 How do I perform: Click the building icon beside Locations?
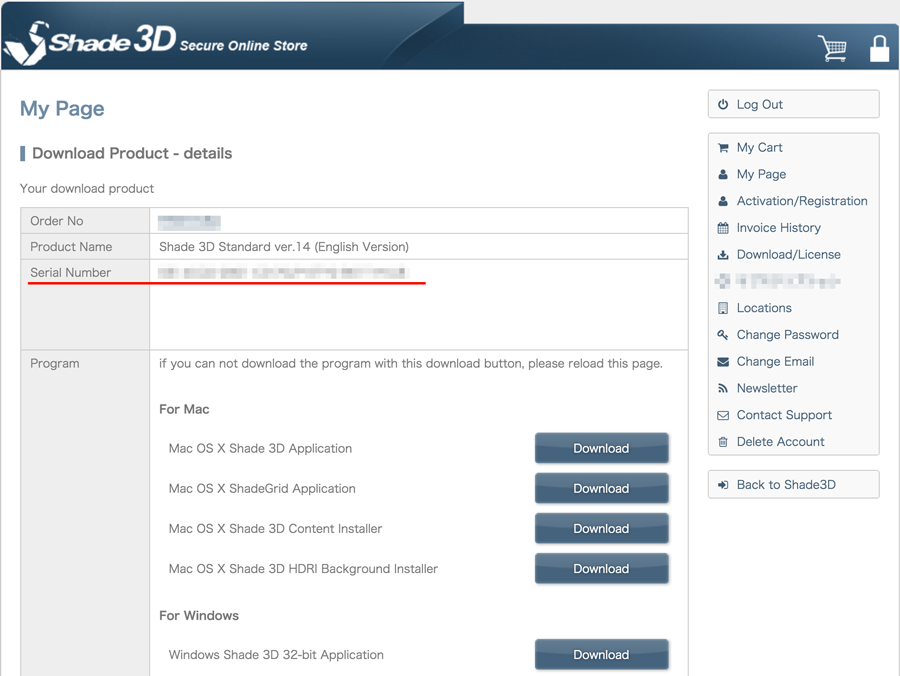click(723, 308)
